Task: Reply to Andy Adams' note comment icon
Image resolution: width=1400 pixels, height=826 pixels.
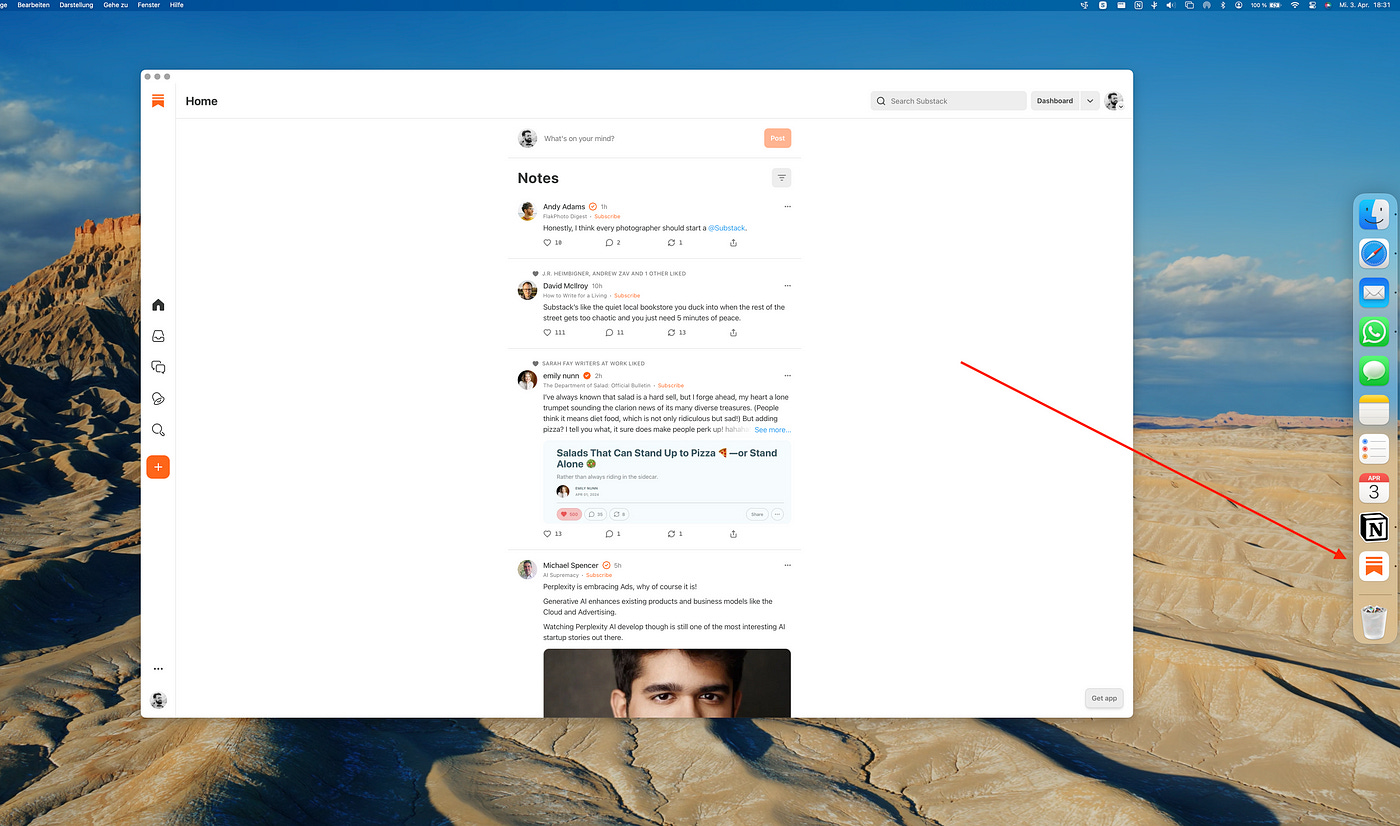Action: tap(609, 243)
